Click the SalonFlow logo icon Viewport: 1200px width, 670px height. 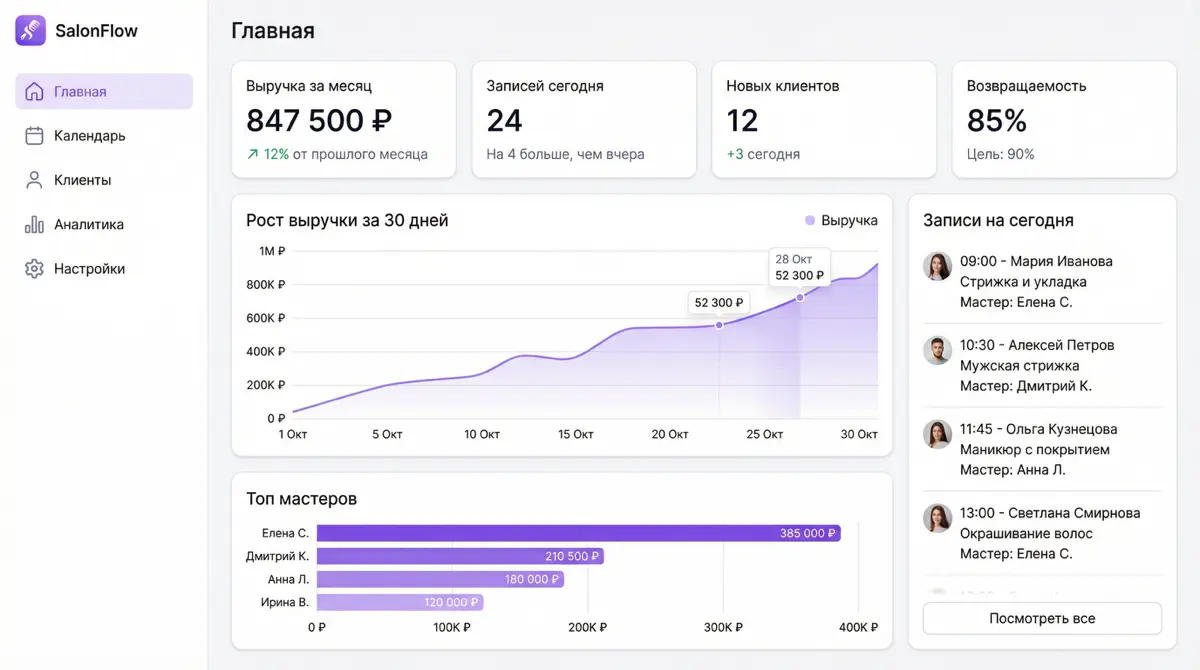(31, 30)
